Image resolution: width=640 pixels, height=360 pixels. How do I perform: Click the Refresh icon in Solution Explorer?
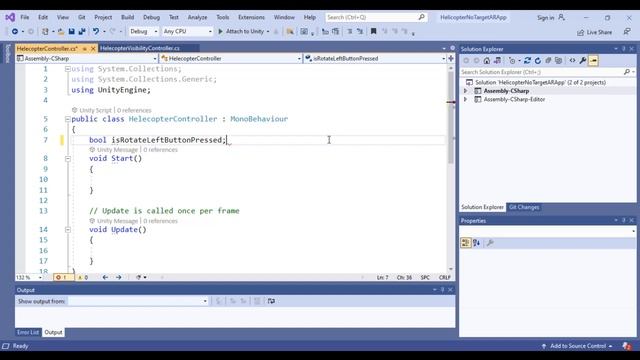coord(538,60)
